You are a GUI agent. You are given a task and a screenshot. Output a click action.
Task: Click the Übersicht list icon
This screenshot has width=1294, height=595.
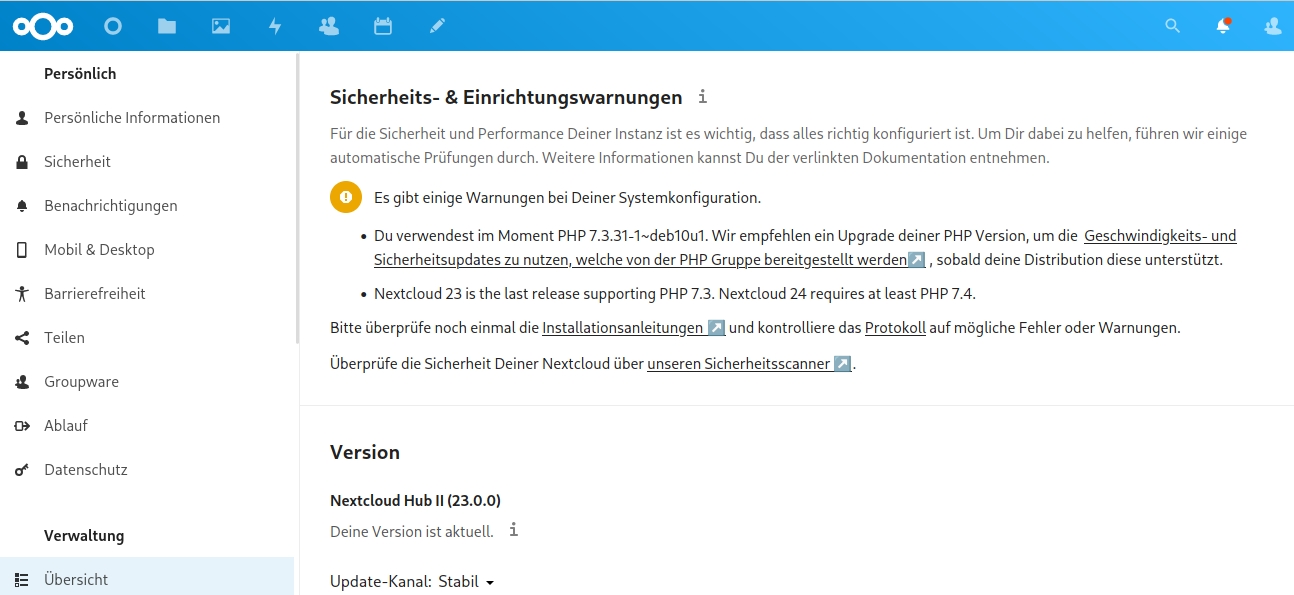point(22,580)
